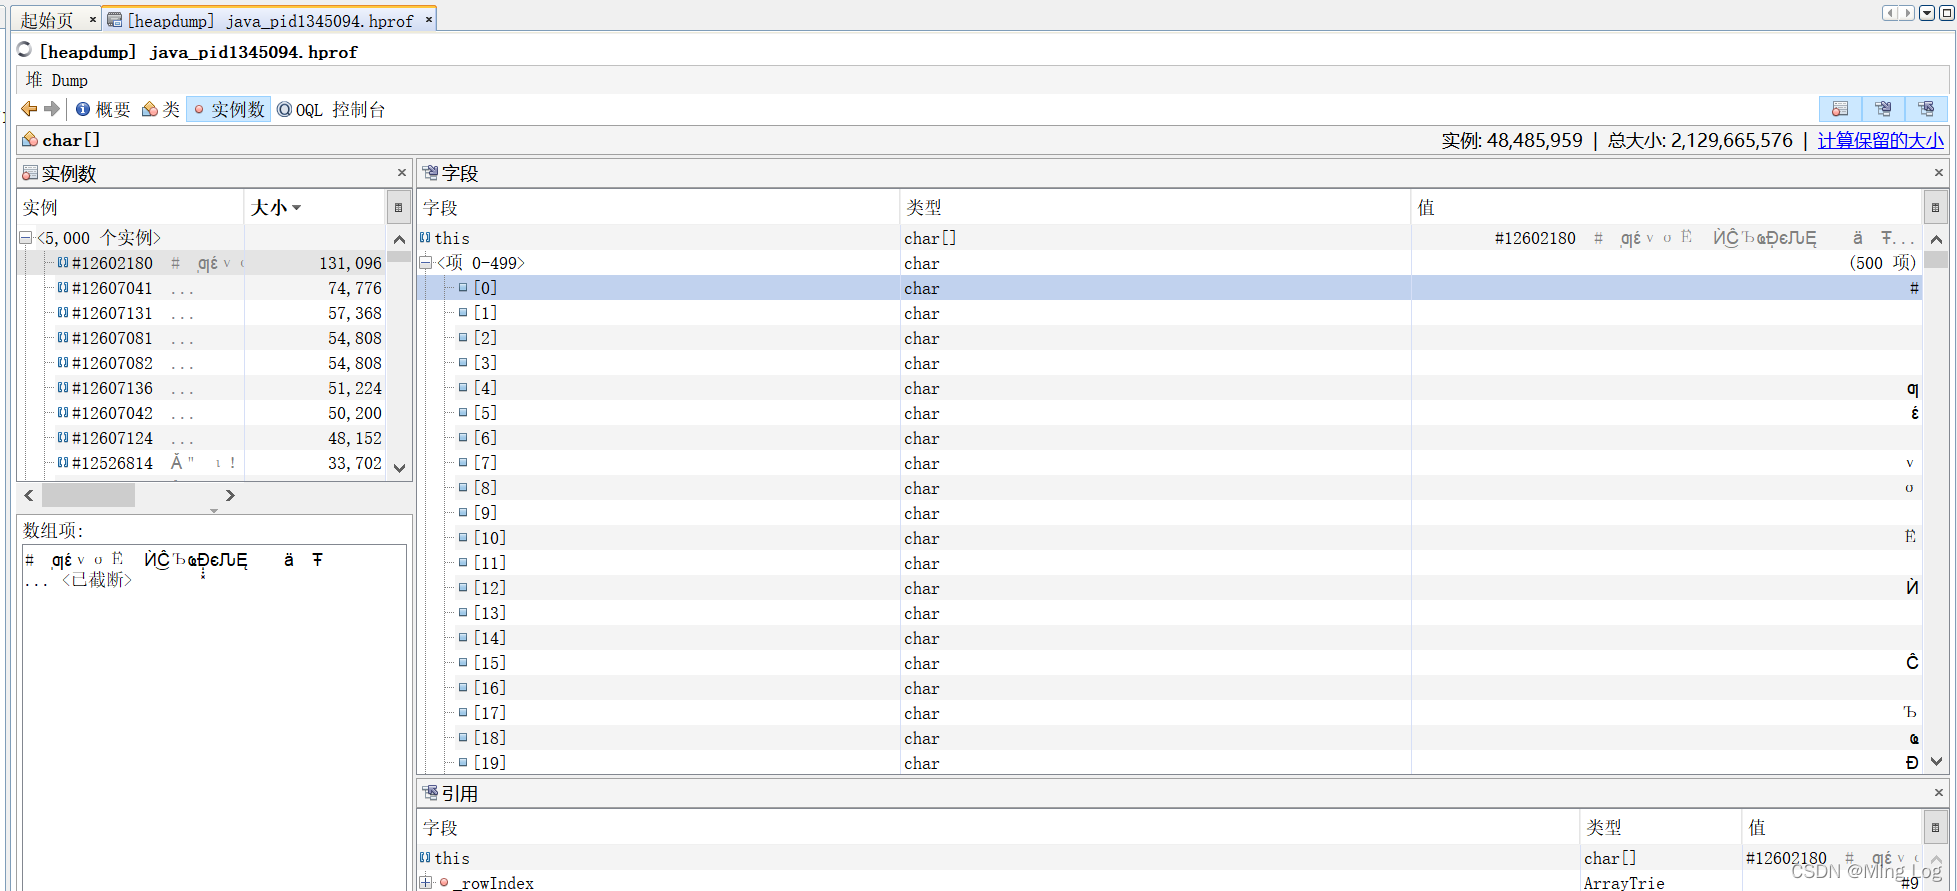Click the fields panel scrollbar thumb
Screen dimensions: 1957x891
tap(1936, 259)
